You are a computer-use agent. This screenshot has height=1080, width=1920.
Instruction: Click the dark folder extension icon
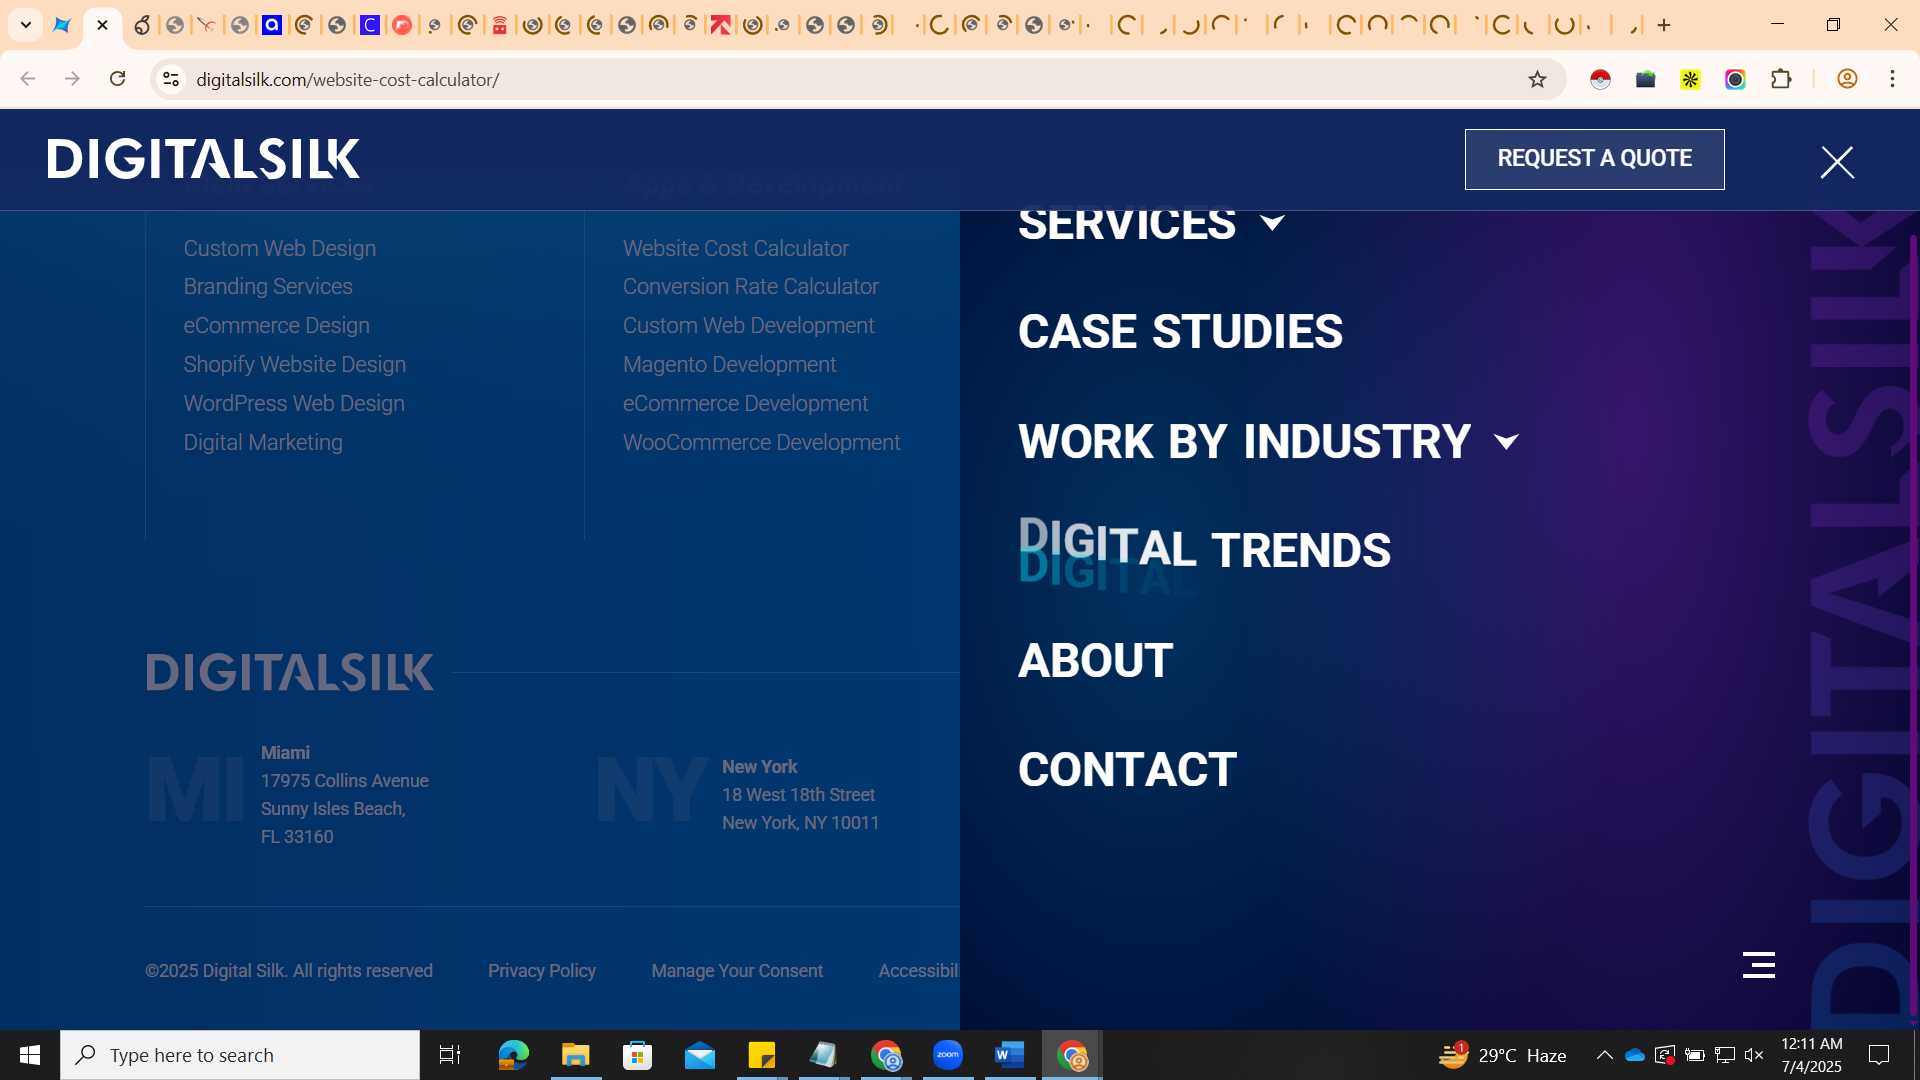coord(1645,79)
